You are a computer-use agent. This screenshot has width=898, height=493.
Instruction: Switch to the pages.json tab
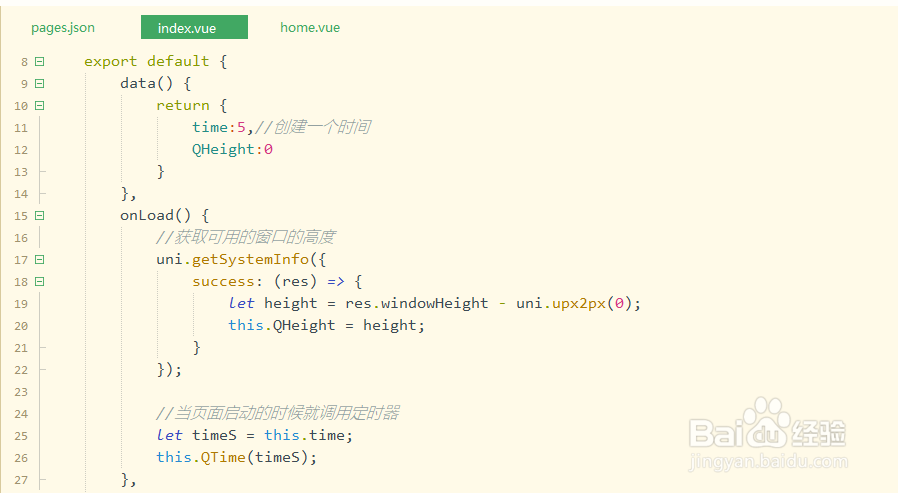tap(63, 27)
